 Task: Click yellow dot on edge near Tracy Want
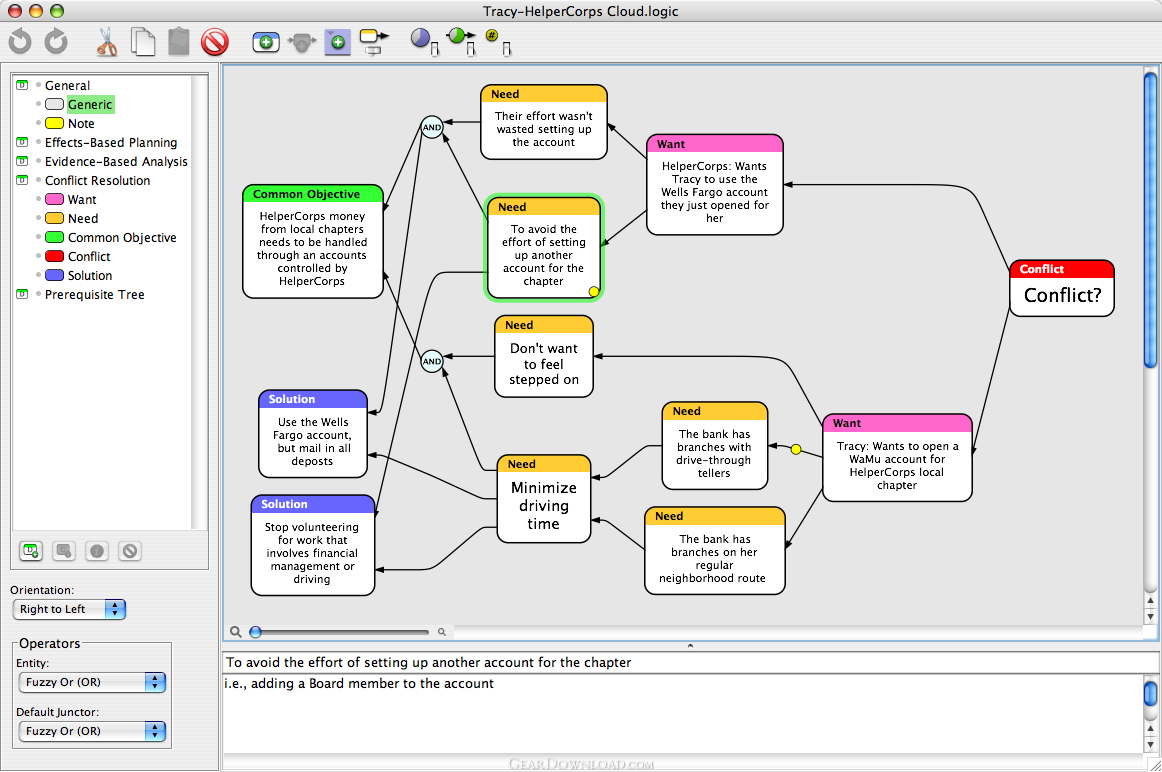click(795, 449)
